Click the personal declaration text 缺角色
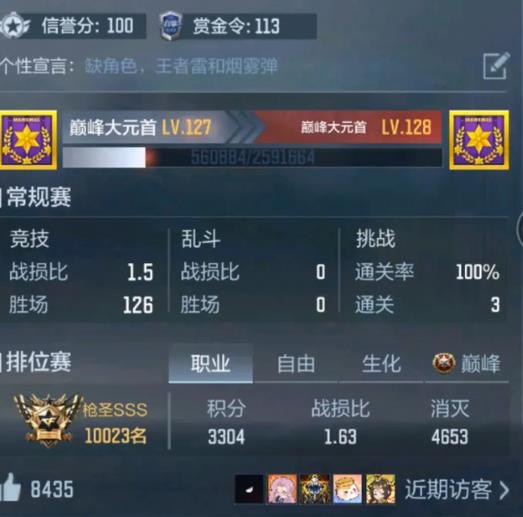 click(111, 66)
